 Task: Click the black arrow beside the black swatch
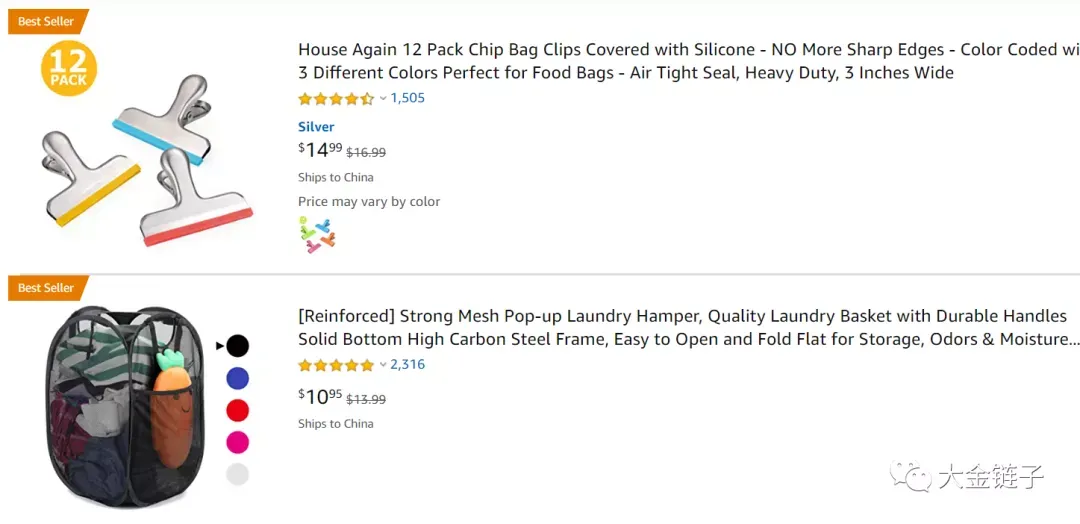click(220, 346)
